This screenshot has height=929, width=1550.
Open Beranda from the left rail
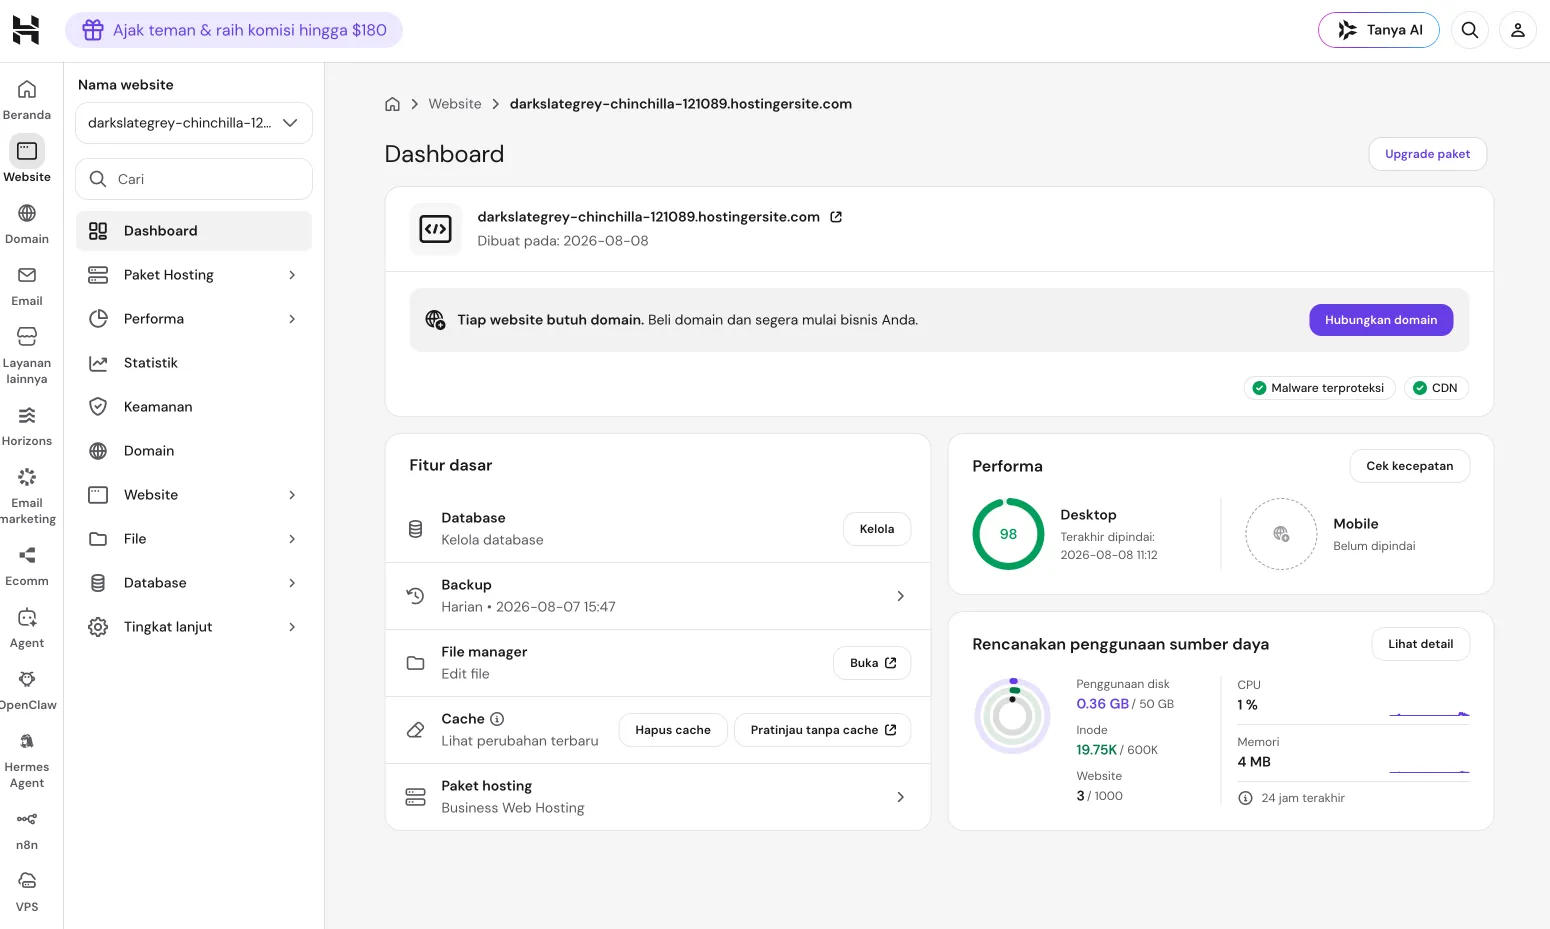[x=27, y=100]
